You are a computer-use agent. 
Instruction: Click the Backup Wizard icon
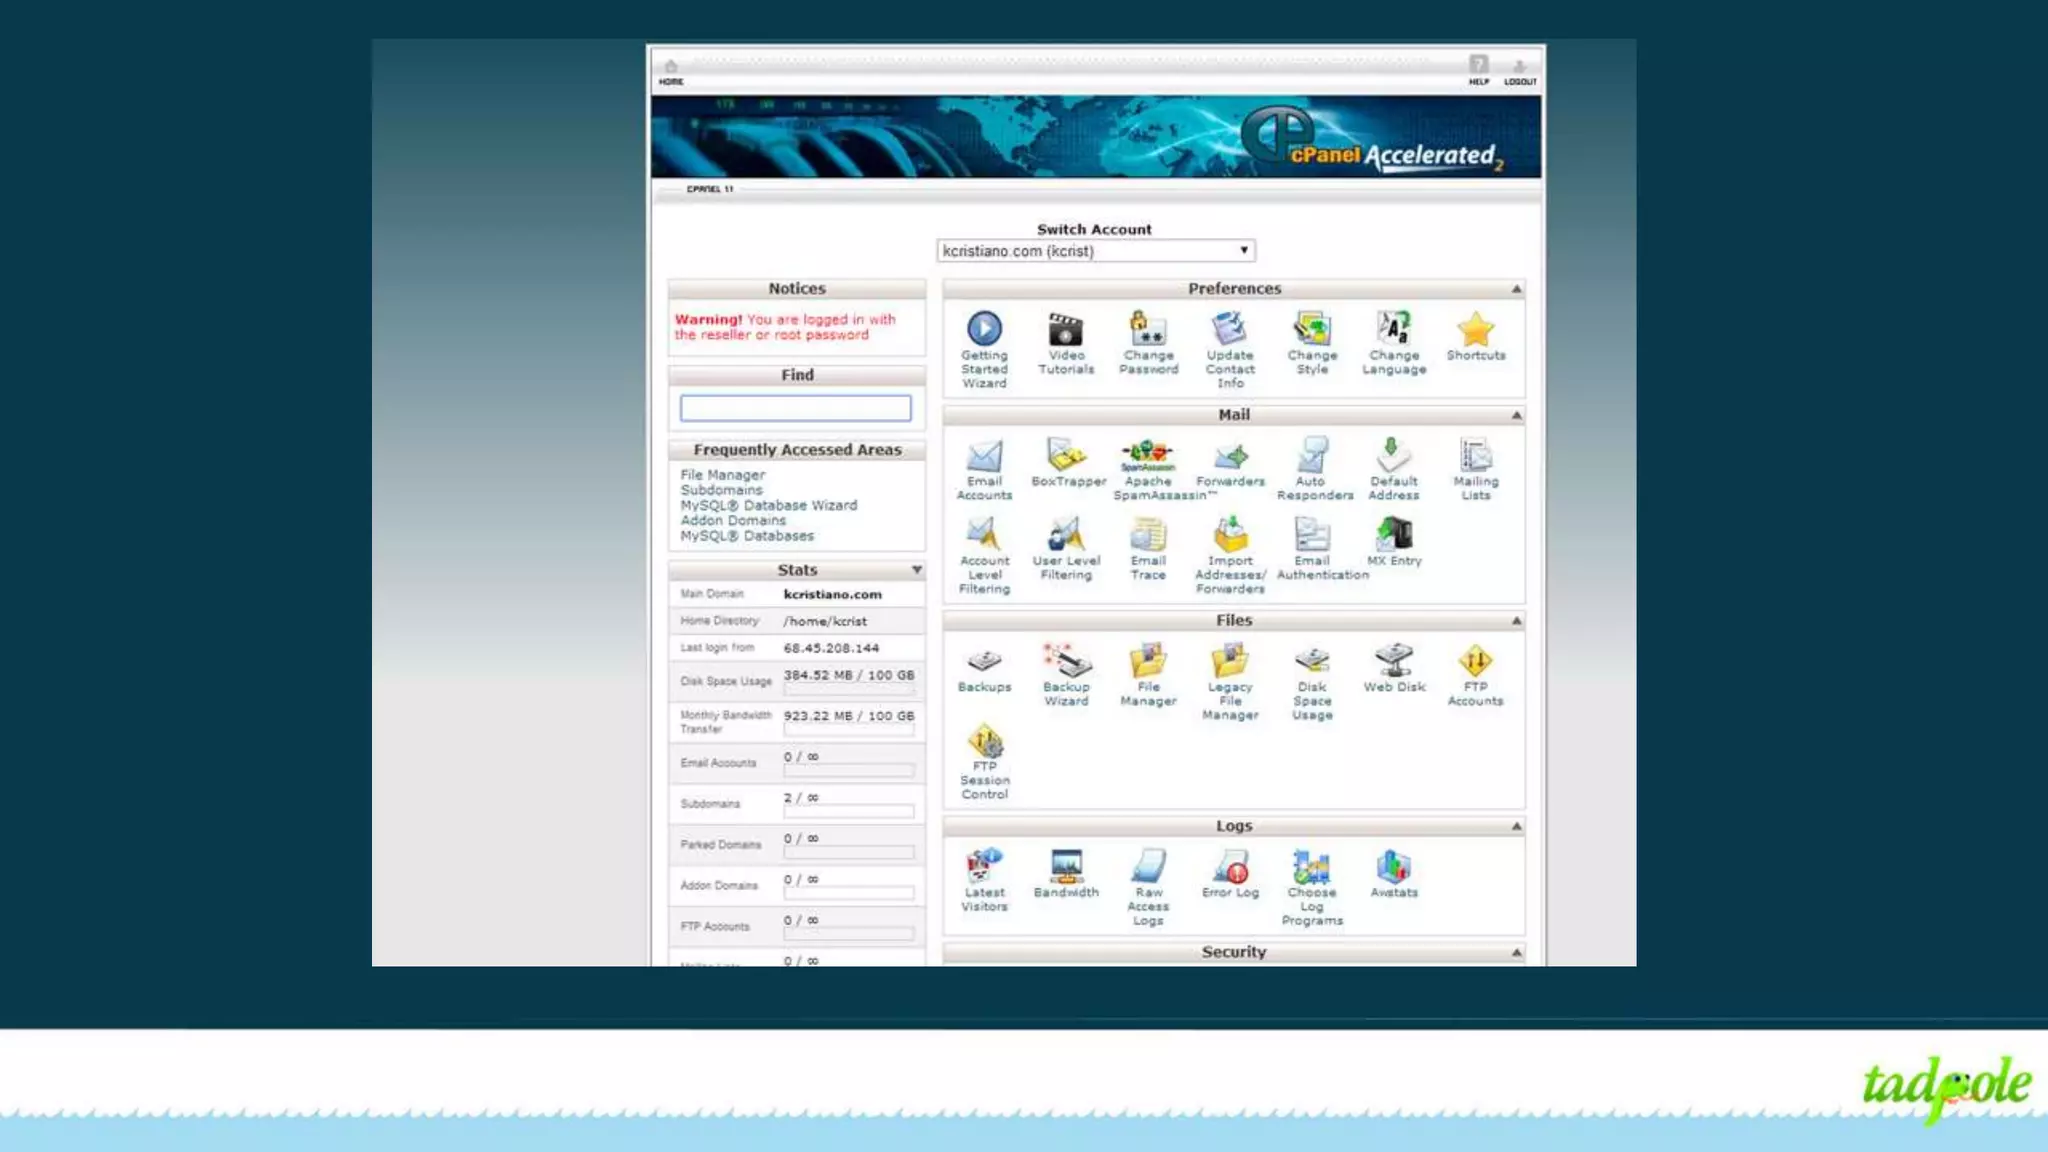1066,662
